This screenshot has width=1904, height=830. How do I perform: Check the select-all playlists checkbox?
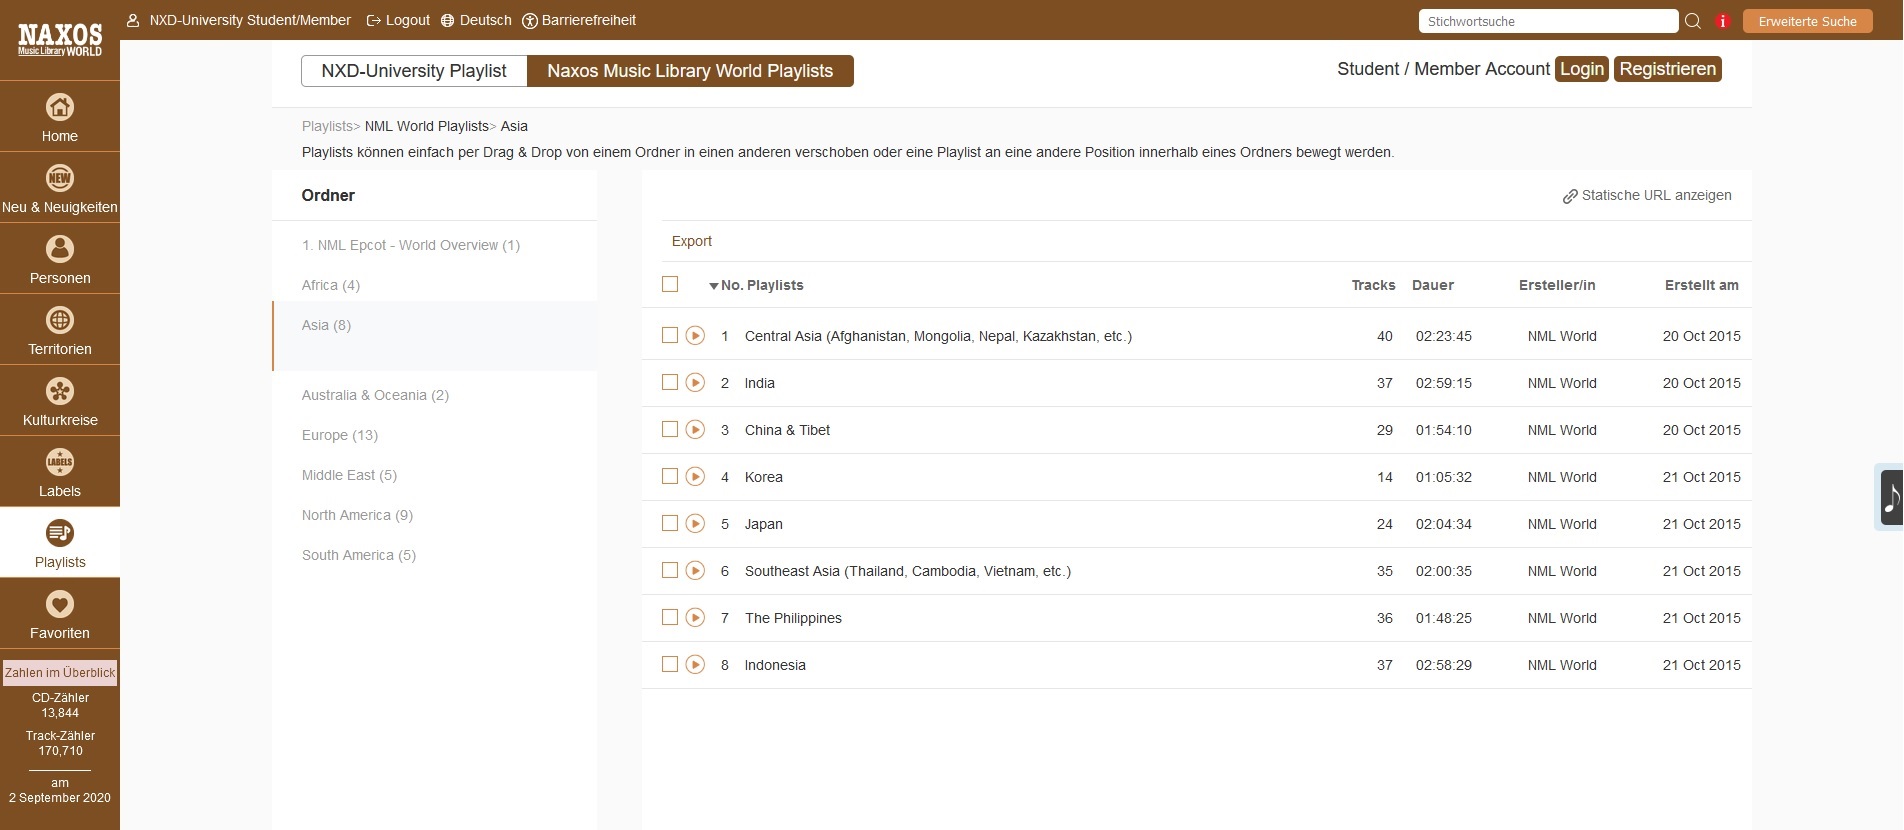[670, 284]
